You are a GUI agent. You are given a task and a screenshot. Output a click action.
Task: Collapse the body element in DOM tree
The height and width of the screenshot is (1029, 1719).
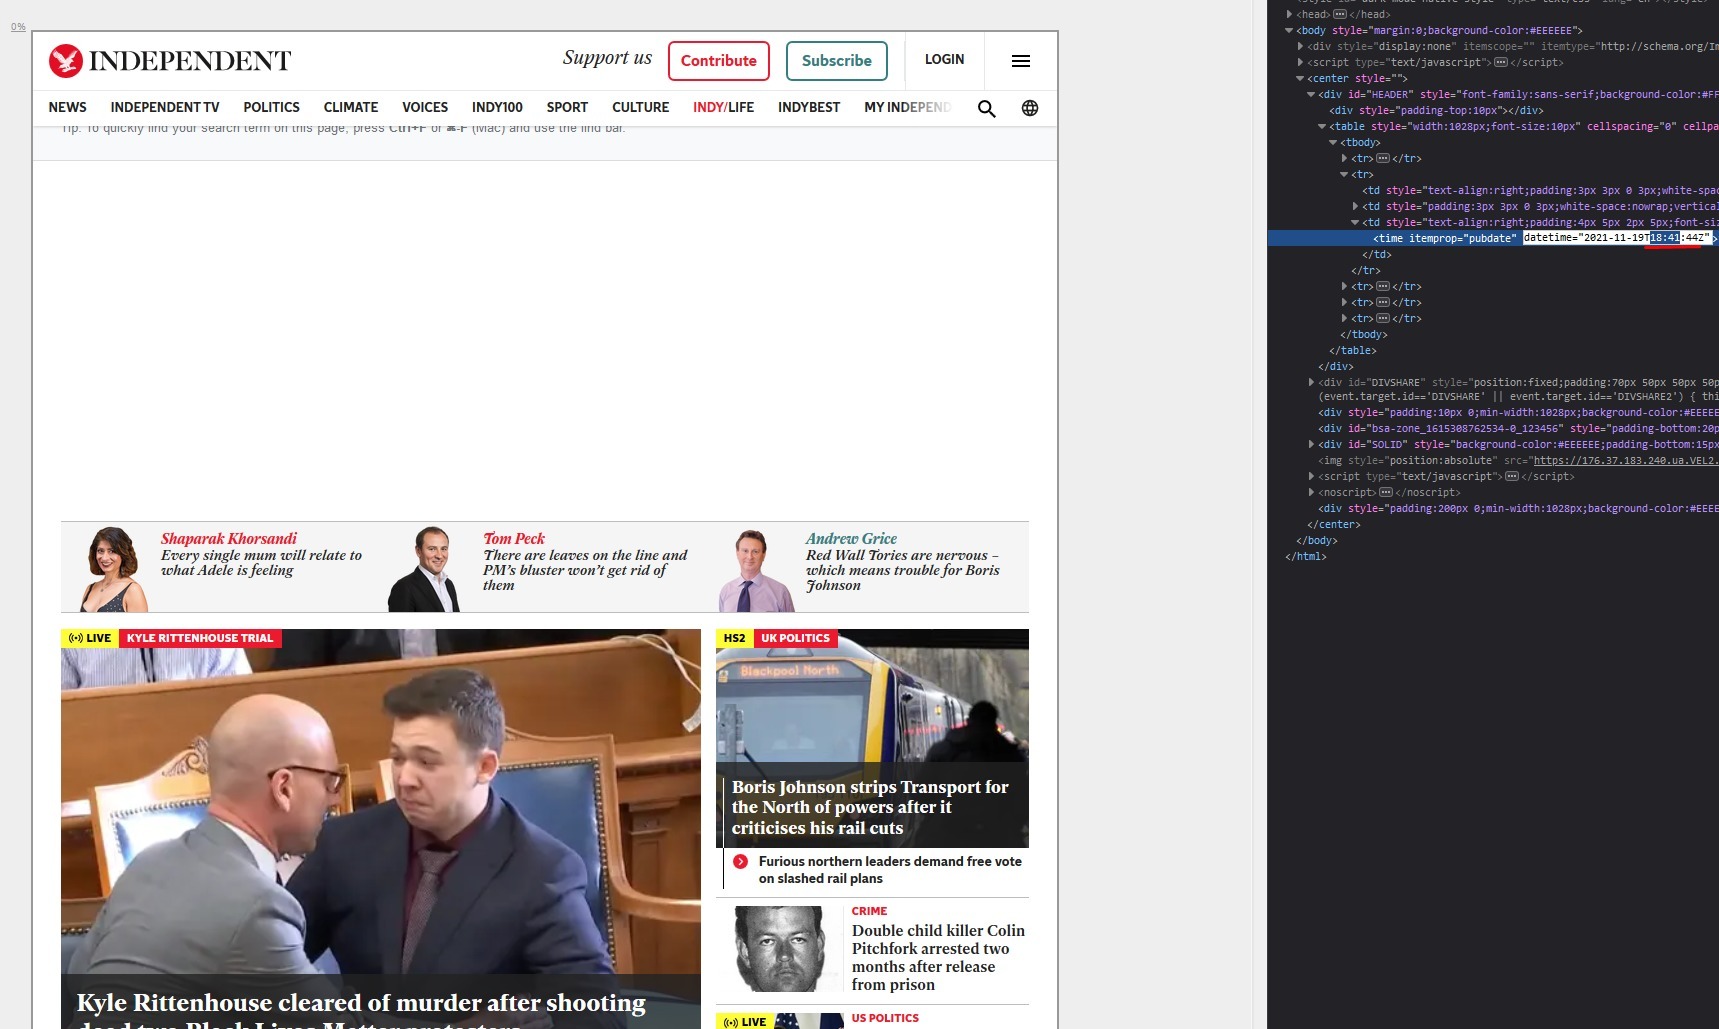pos(1290,30)
